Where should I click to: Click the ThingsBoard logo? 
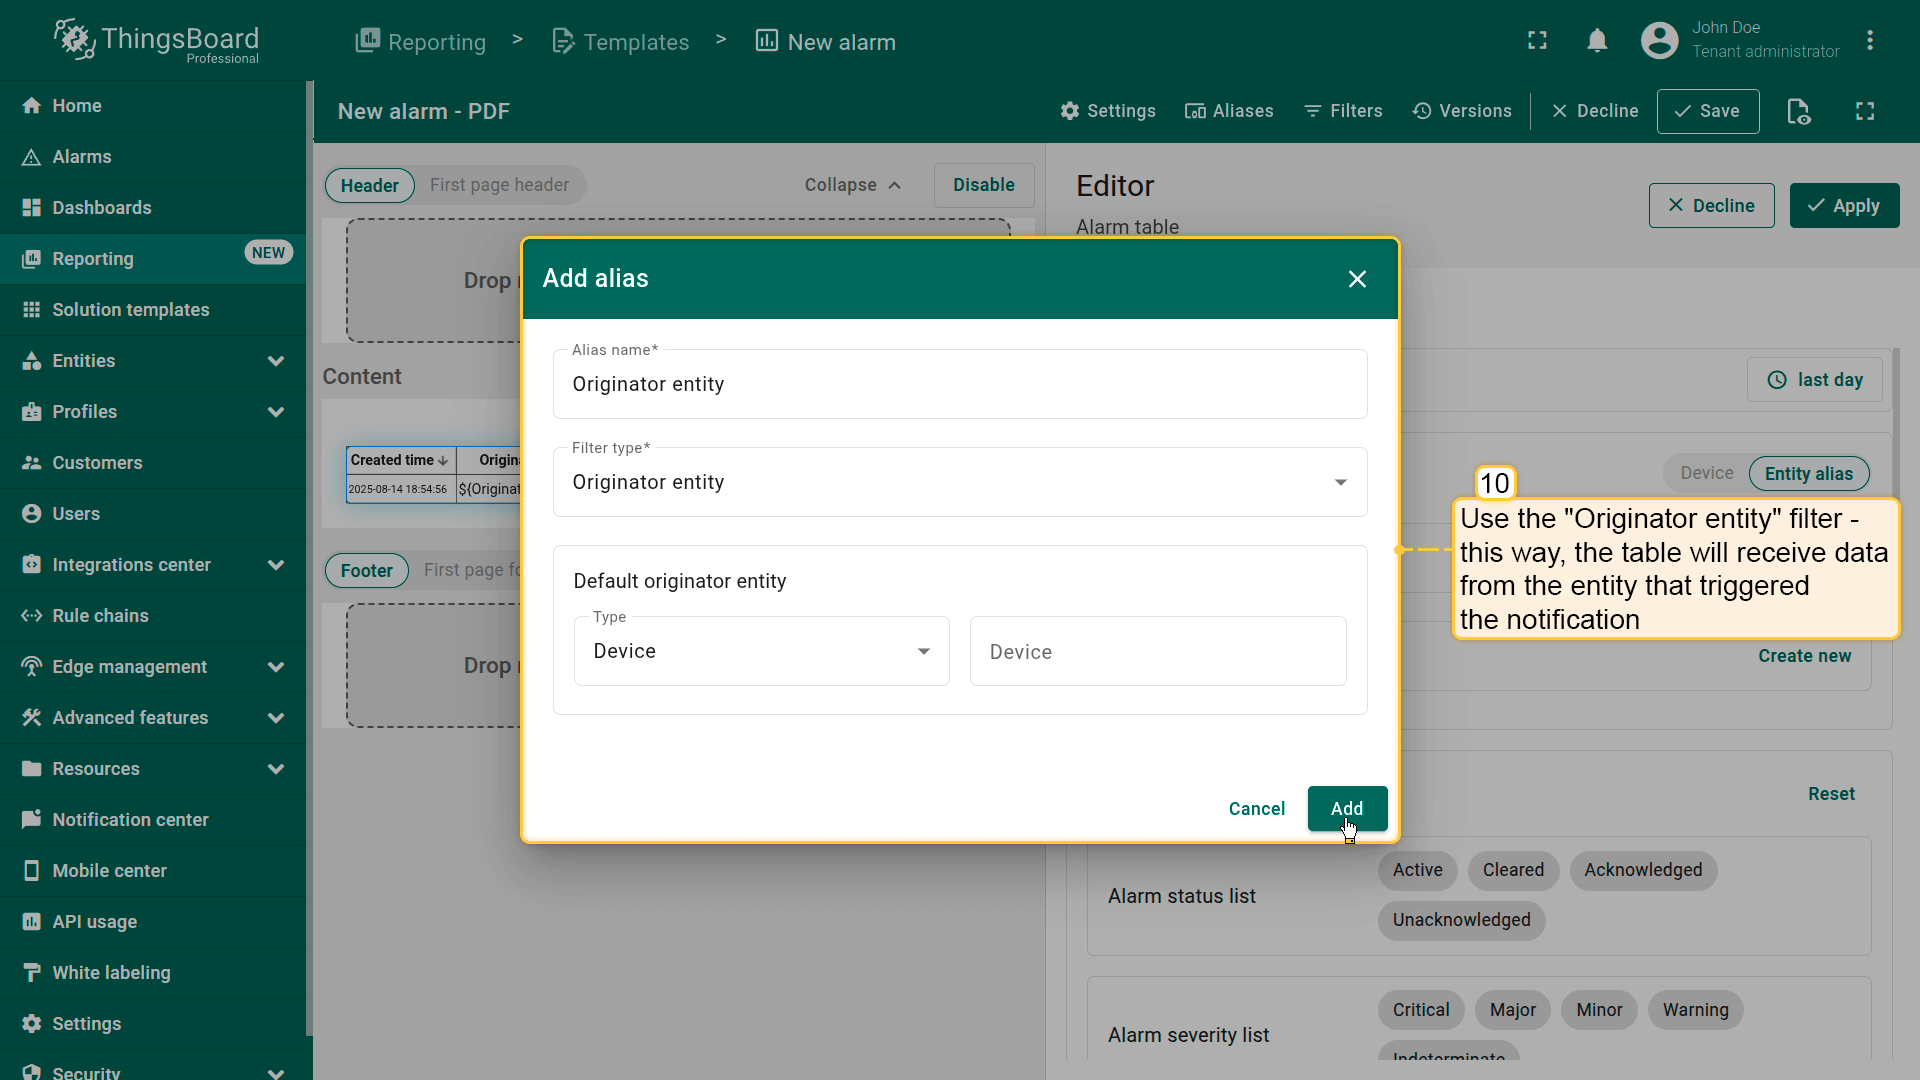coord(157,41)
